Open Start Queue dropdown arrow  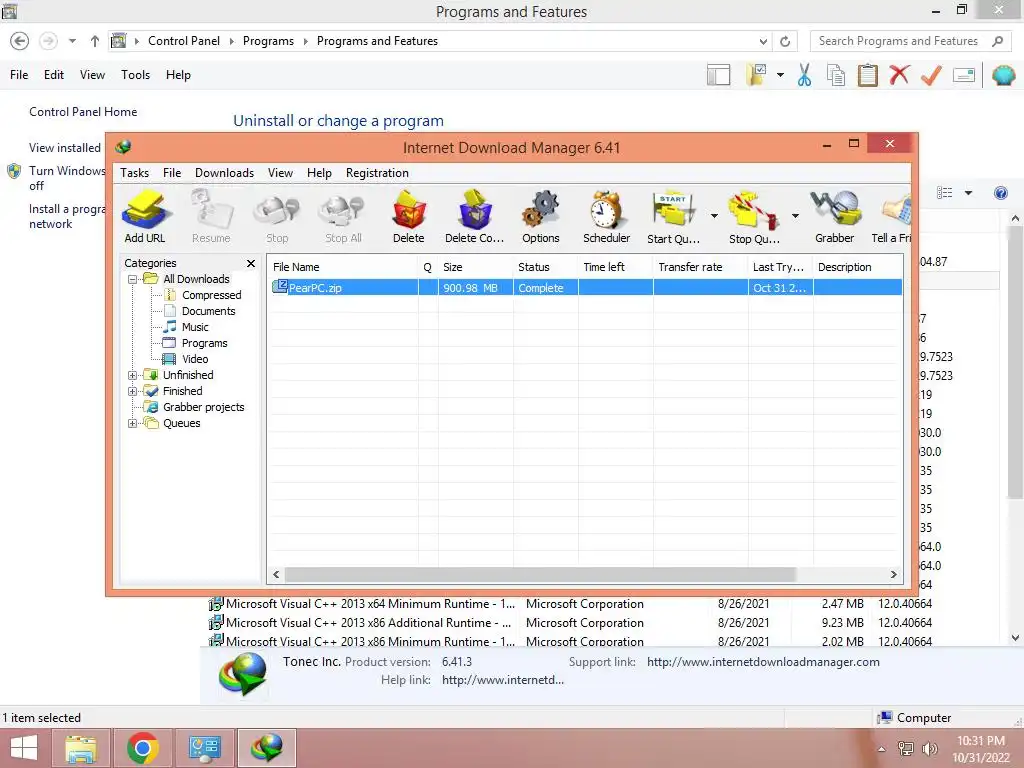pos(714,216)
